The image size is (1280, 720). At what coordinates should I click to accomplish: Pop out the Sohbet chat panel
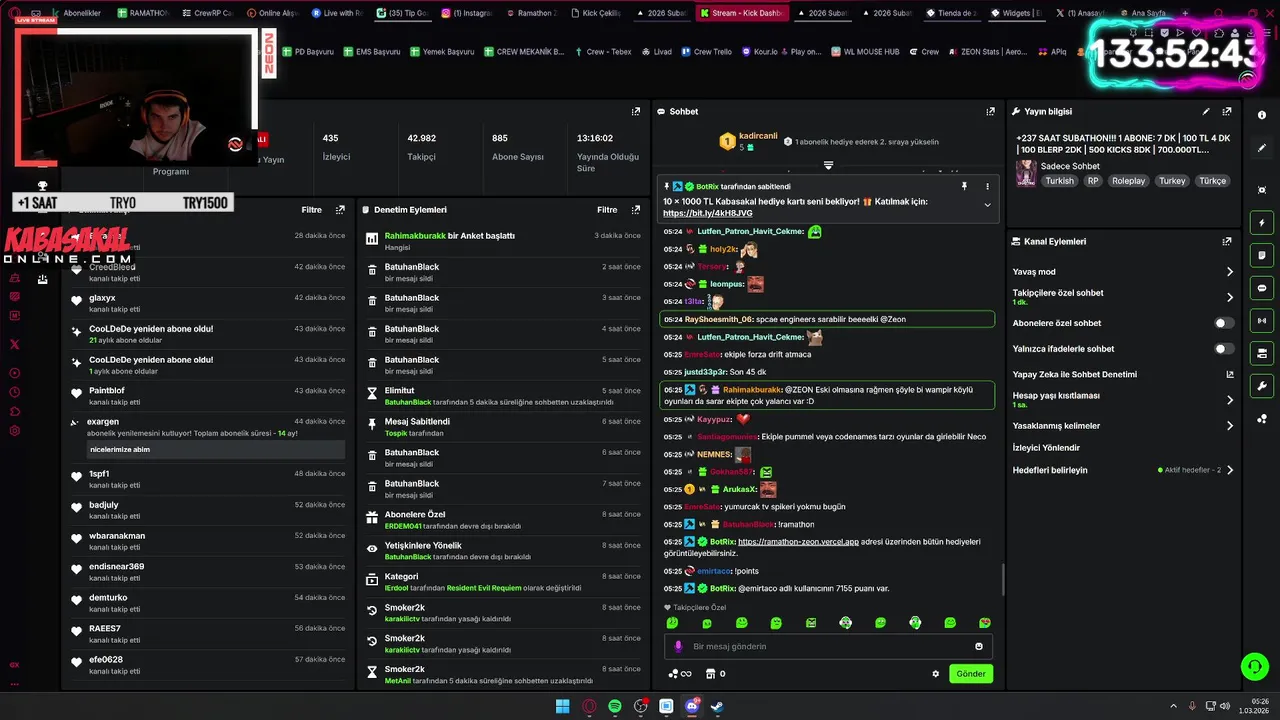point(991,112)
